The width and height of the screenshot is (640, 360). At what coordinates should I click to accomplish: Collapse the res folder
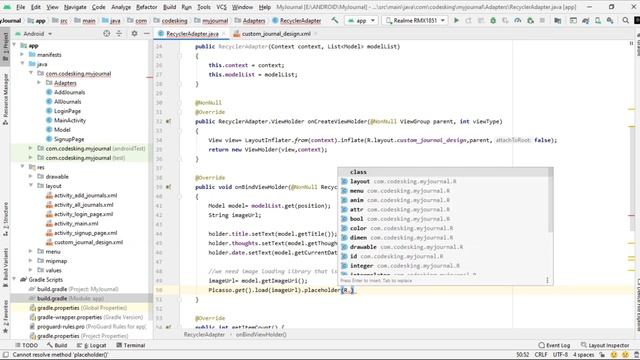tap(22, 167)
